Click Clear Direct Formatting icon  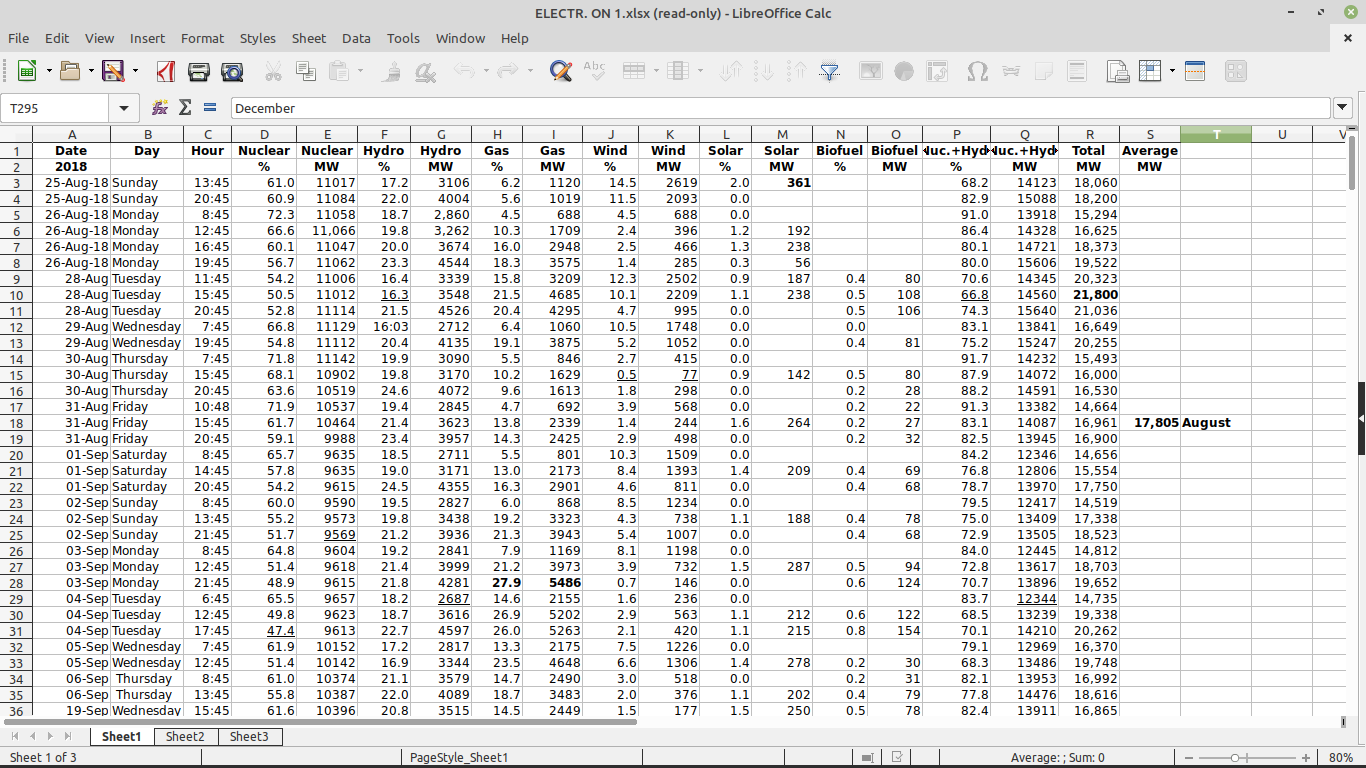click(x=425, y=71)
